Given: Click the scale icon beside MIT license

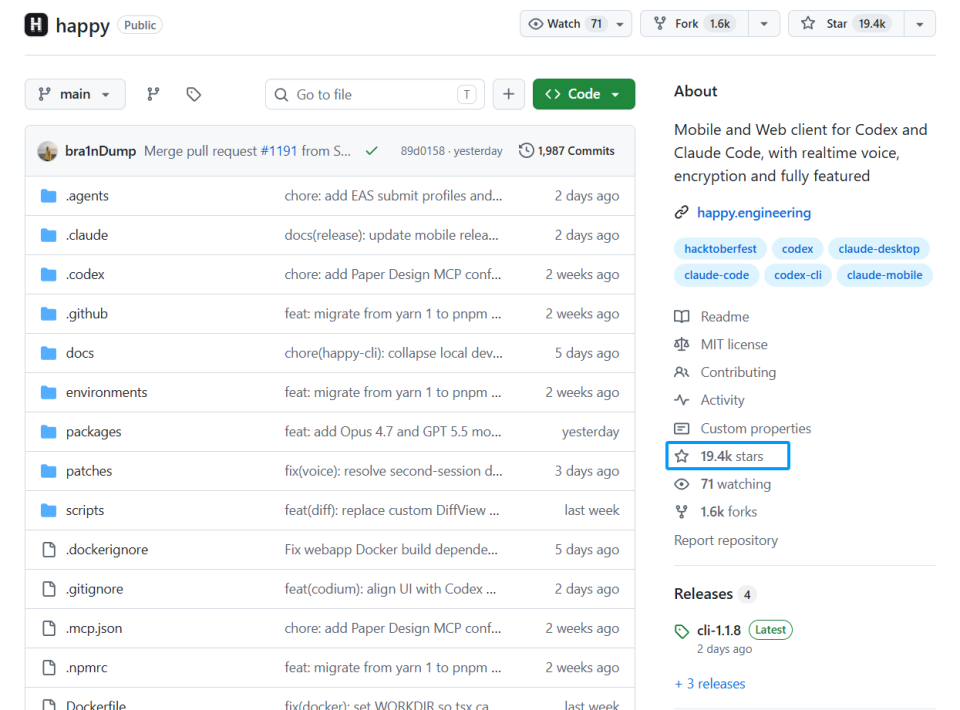Looking at the screenshot, I should [x=681, y=344].
